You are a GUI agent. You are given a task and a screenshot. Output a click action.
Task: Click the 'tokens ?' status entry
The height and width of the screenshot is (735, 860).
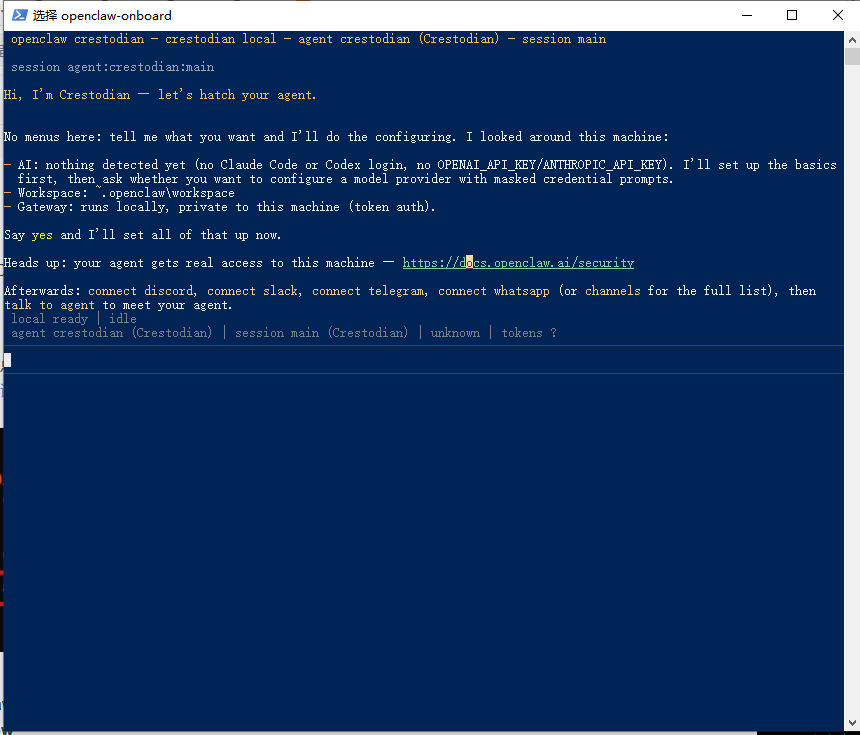[x=529, y=333]
